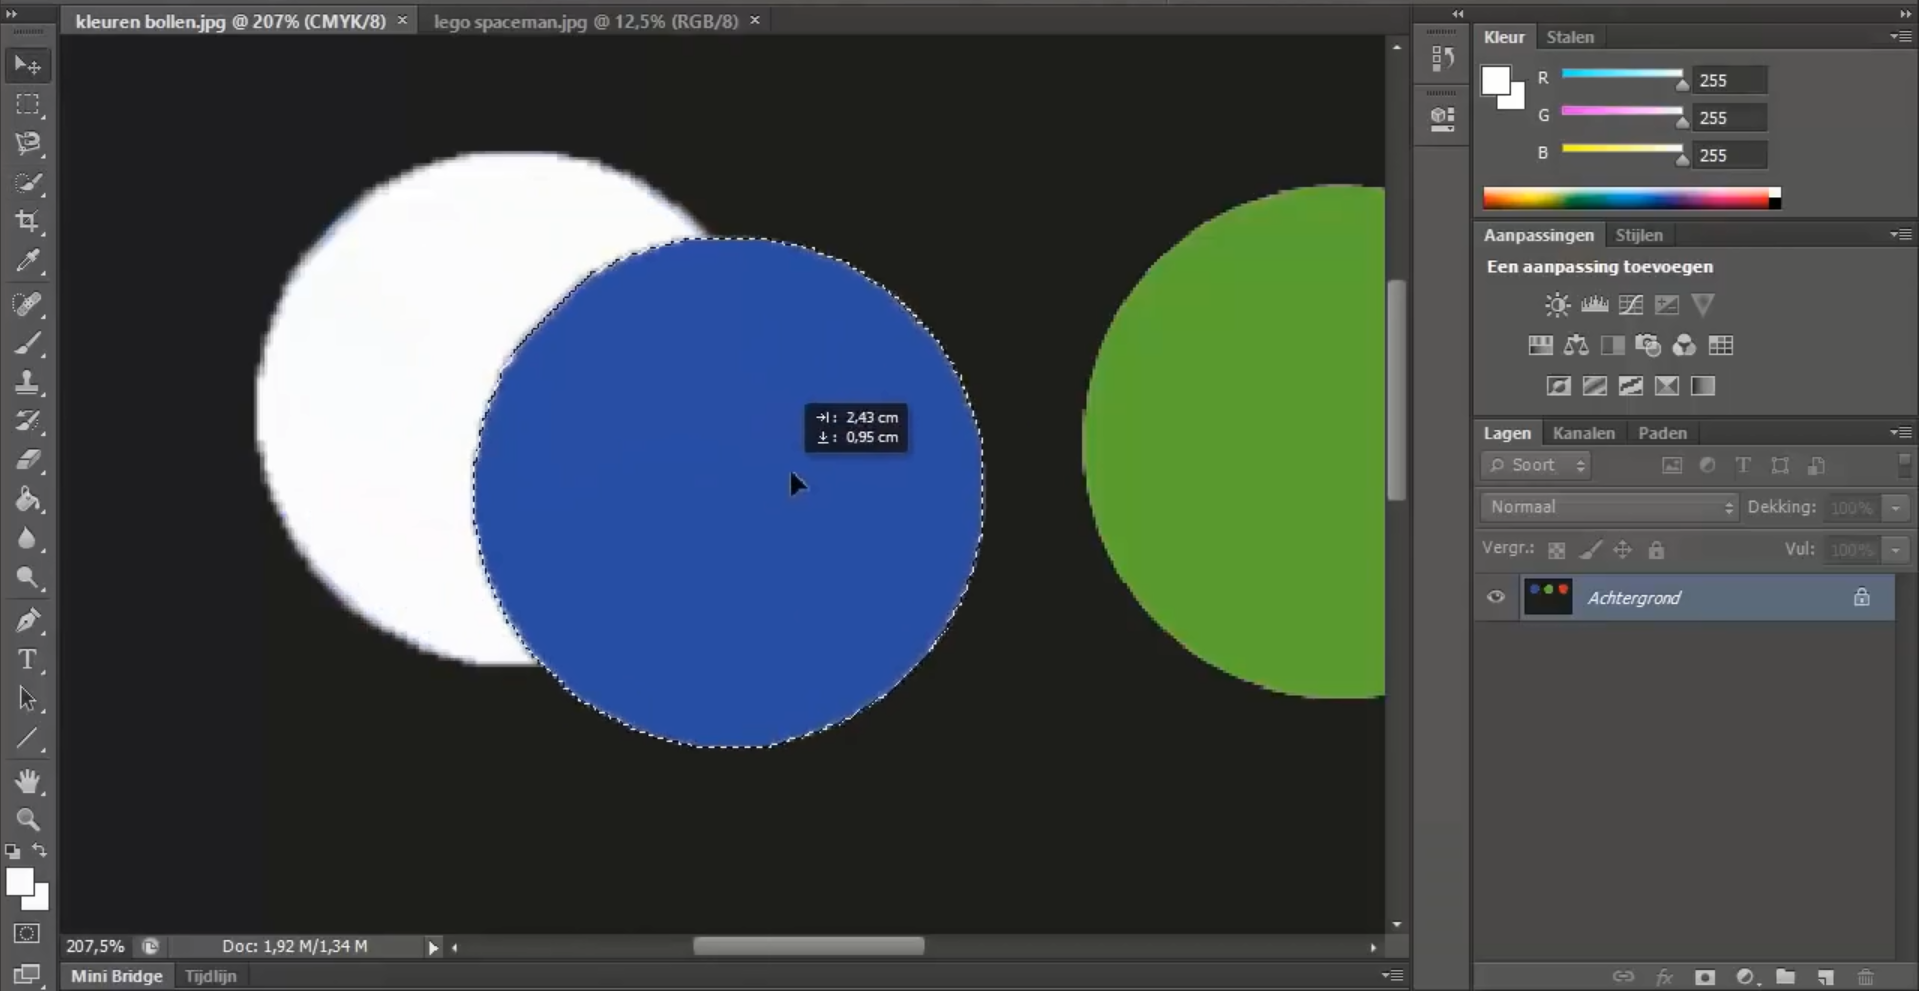Select the Lasso tool
The height and width of the screenshot is (991, 1919).
click(x=28, y=143)
